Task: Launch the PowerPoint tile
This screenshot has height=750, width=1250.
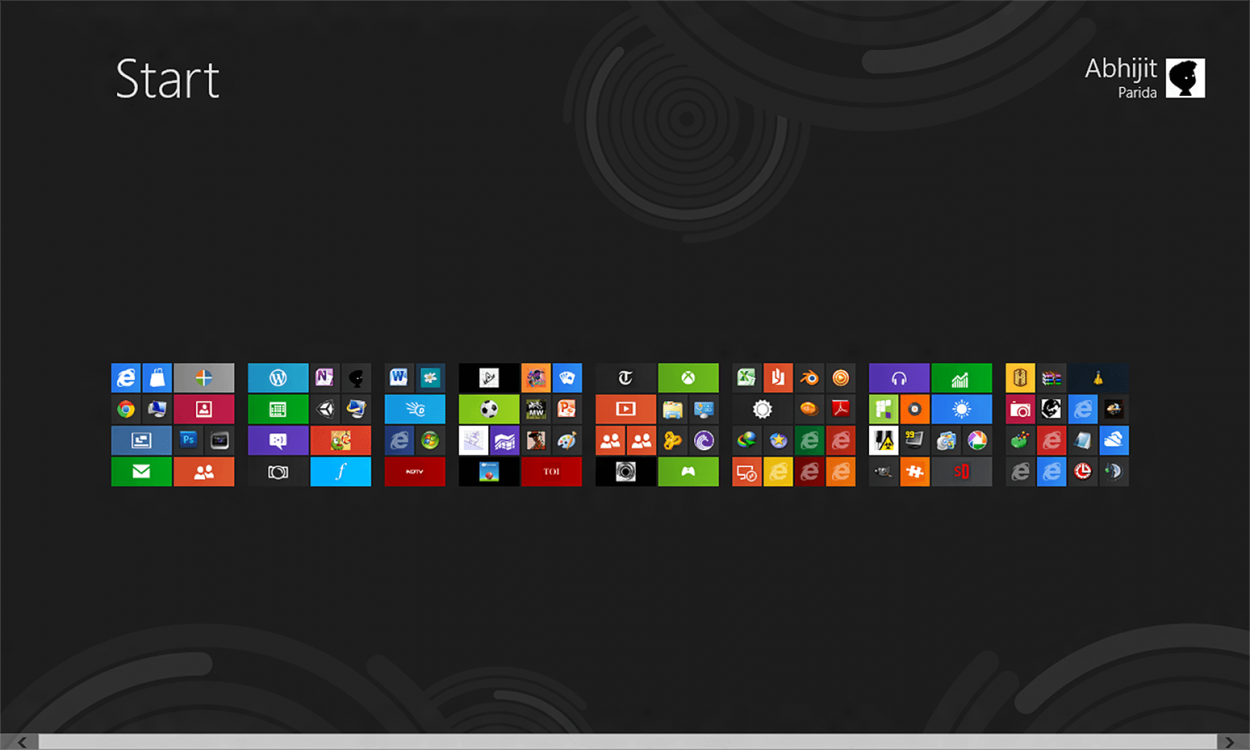Action: [567, 409]
